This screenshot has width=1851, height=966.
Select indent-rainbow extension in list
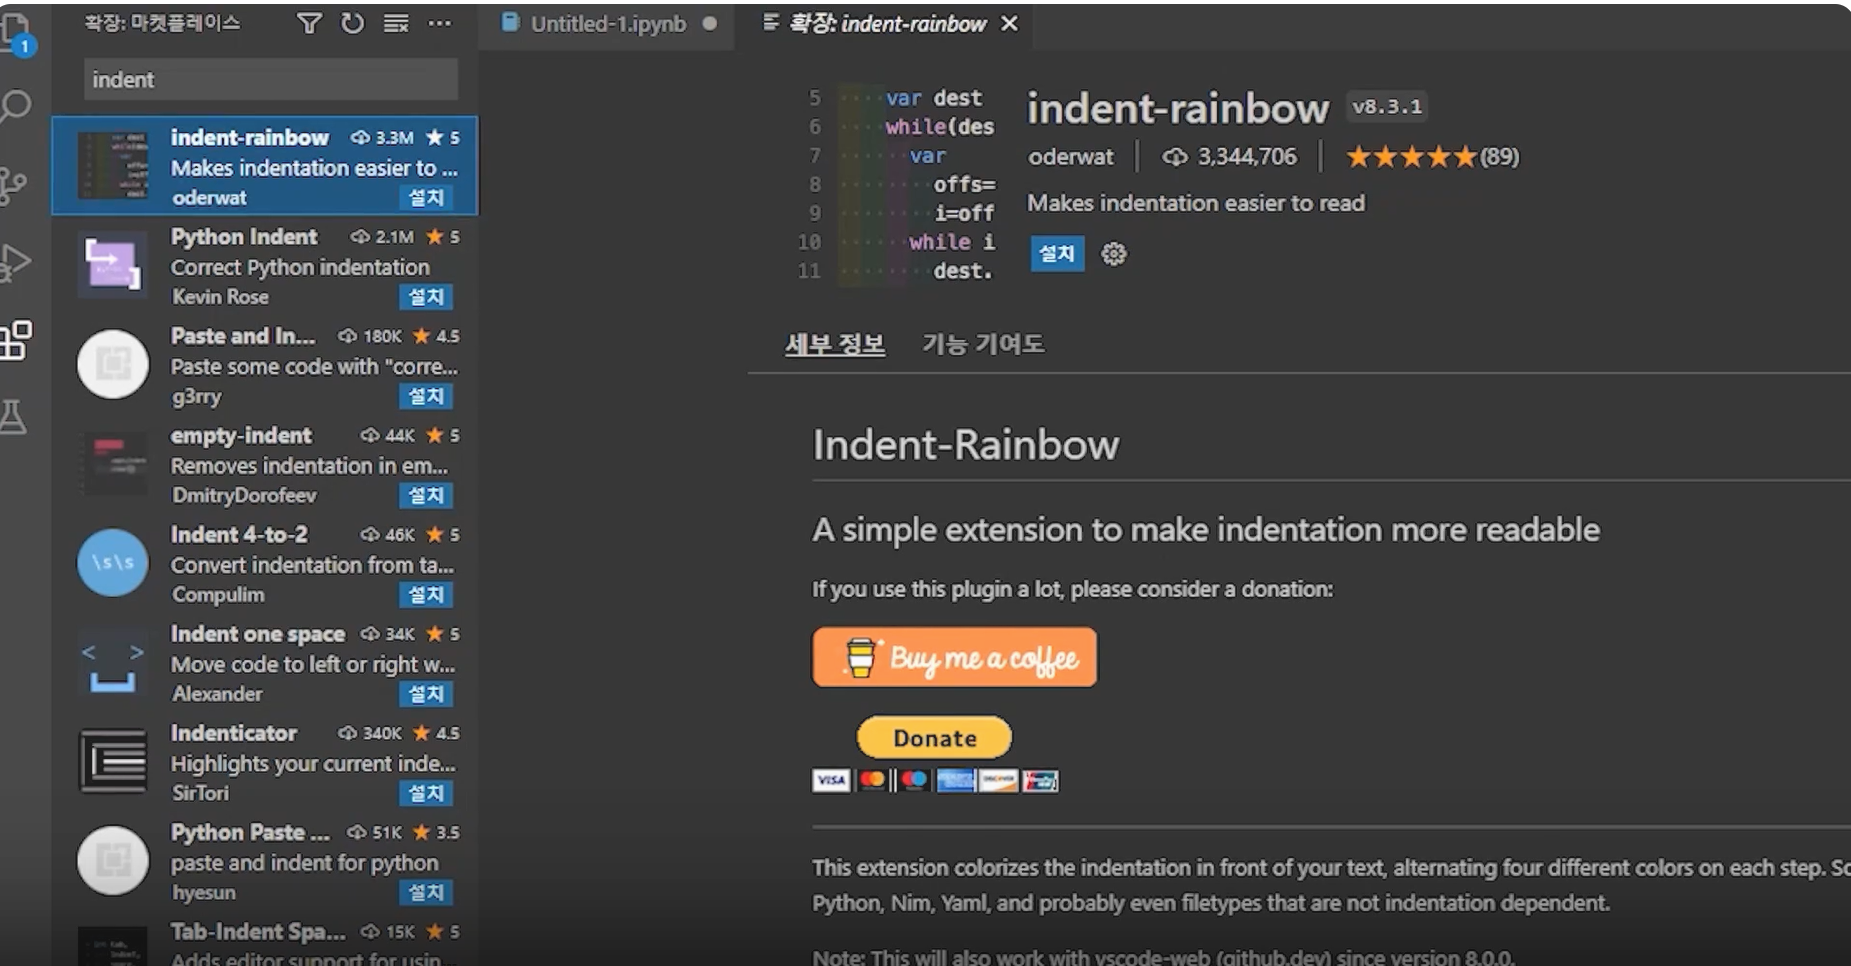tap(265, 166)
